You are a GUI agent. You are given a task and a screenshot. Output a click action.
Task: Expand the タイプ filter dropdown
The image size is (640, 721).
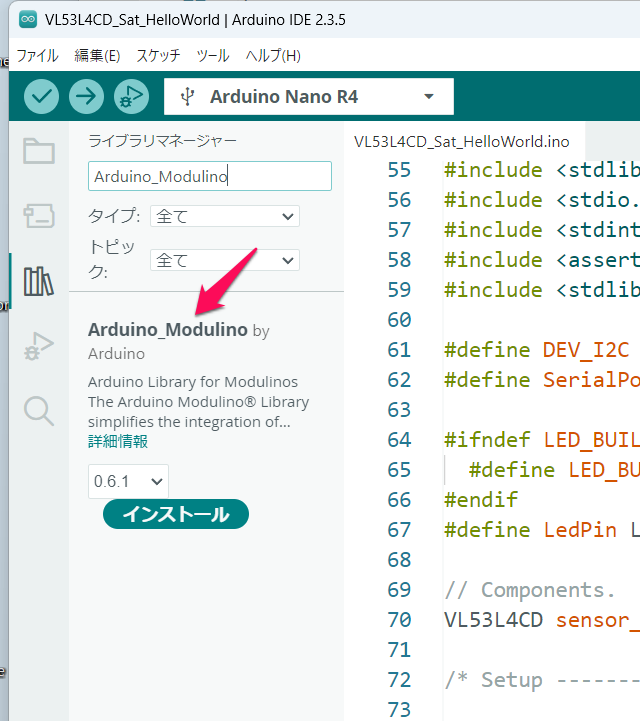(224, 216)
